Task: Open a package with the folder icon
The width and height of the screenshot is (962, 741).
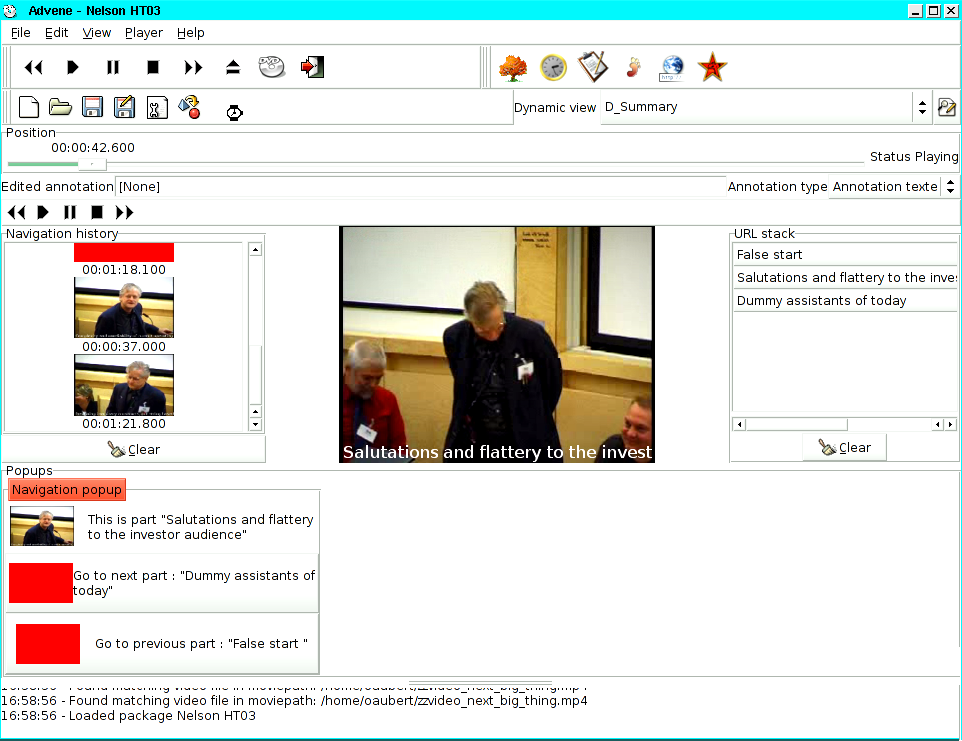Action: [60, 108]
